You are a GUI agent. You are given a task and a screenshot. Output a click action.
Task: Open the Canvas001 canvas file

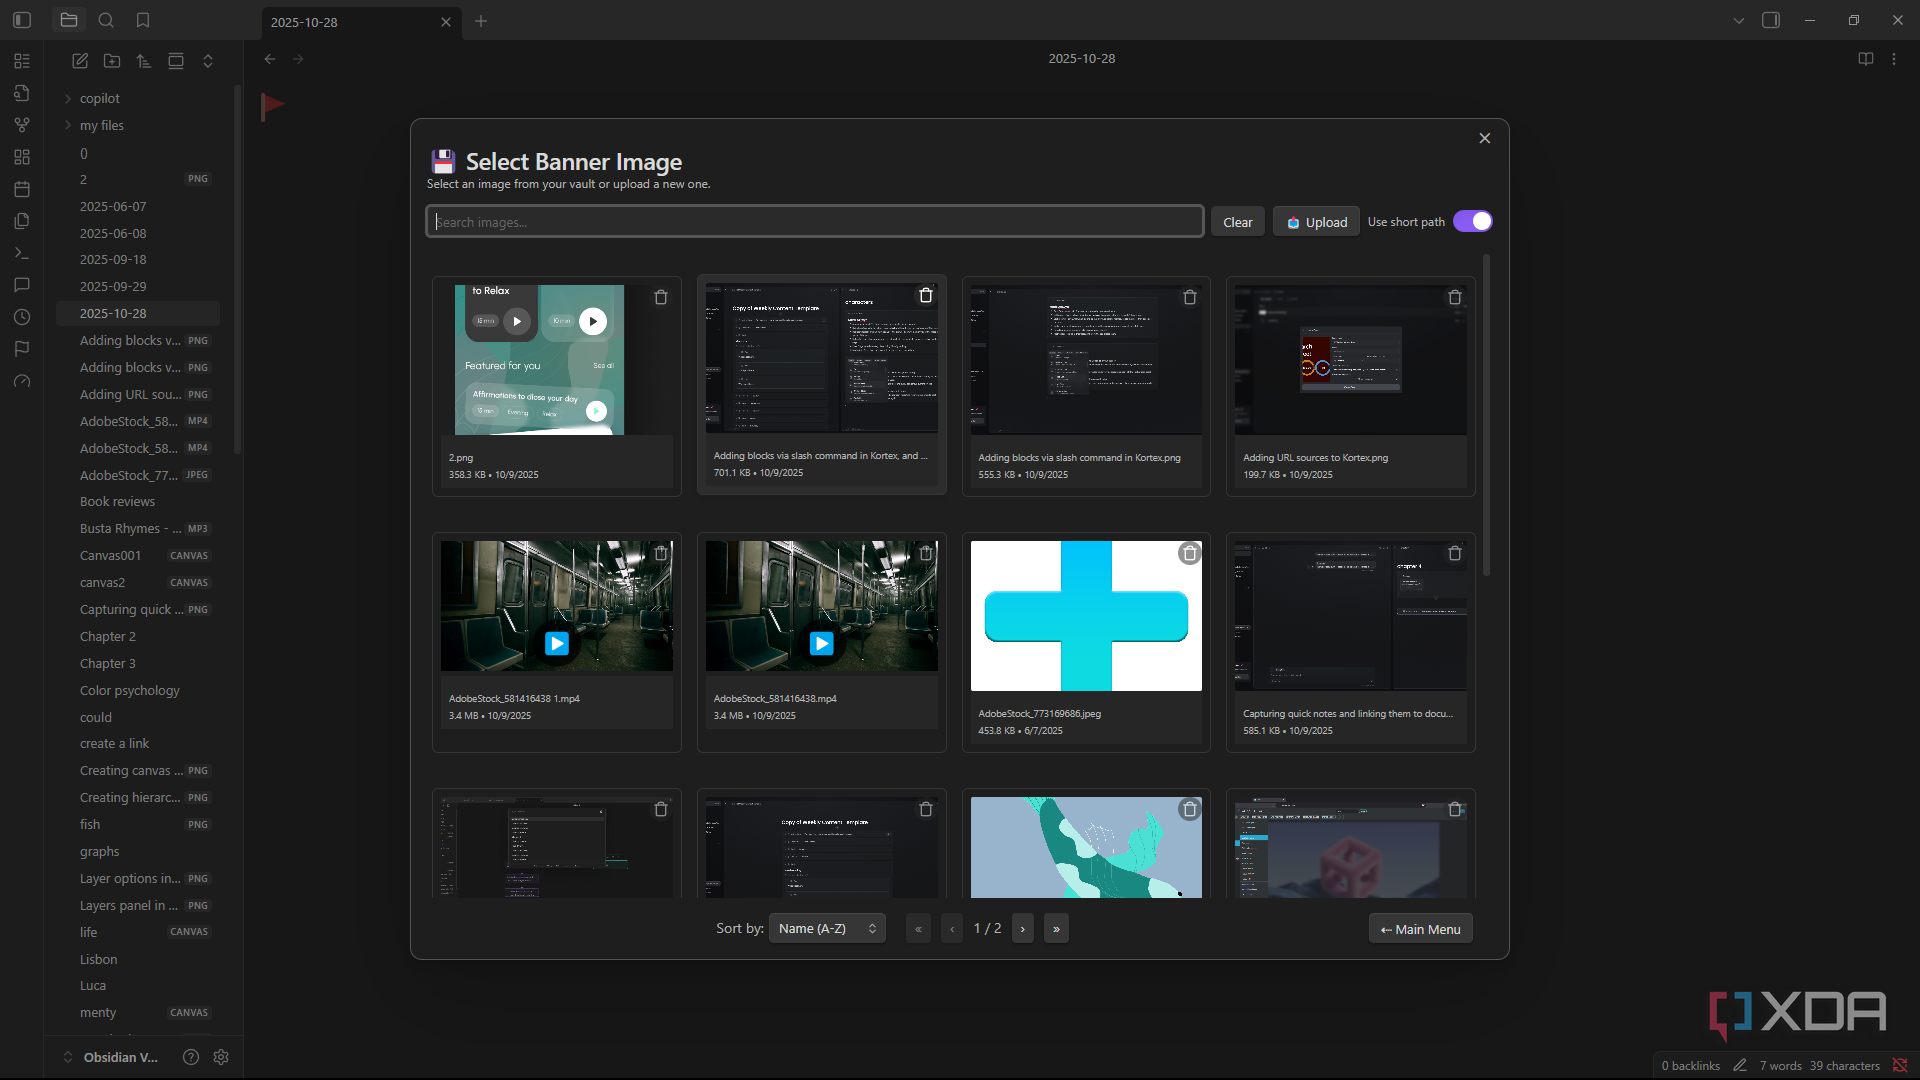point(138,555)
